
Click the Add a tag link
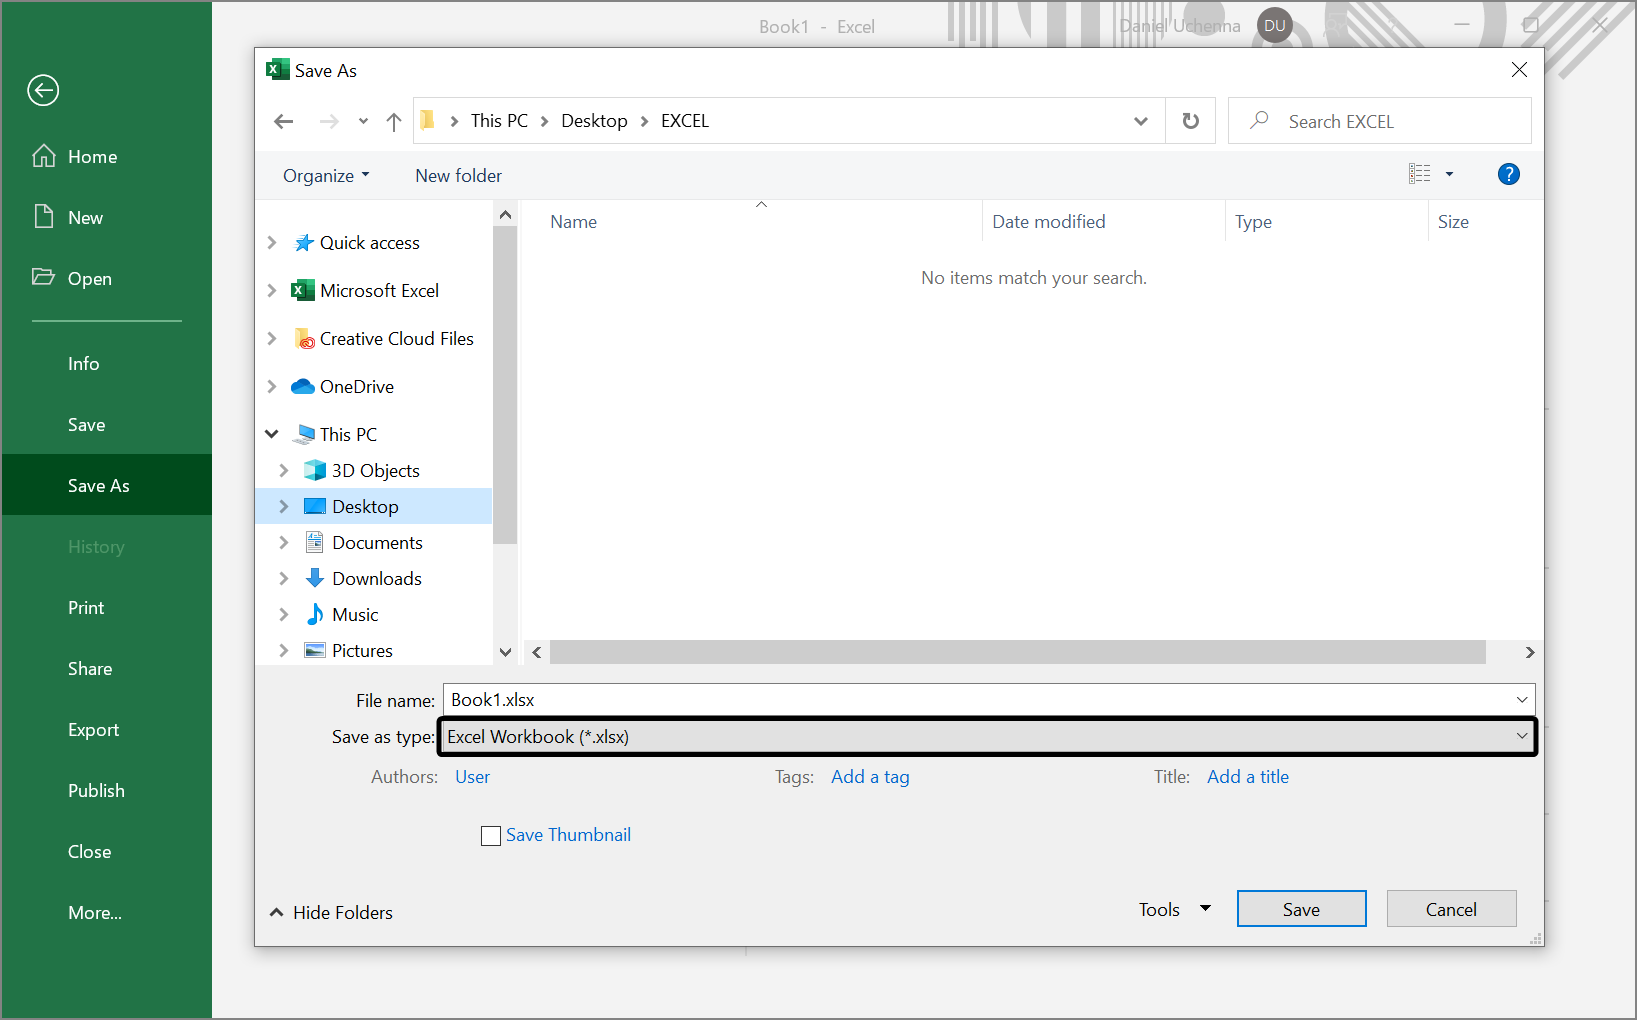(x=869, y=776)
